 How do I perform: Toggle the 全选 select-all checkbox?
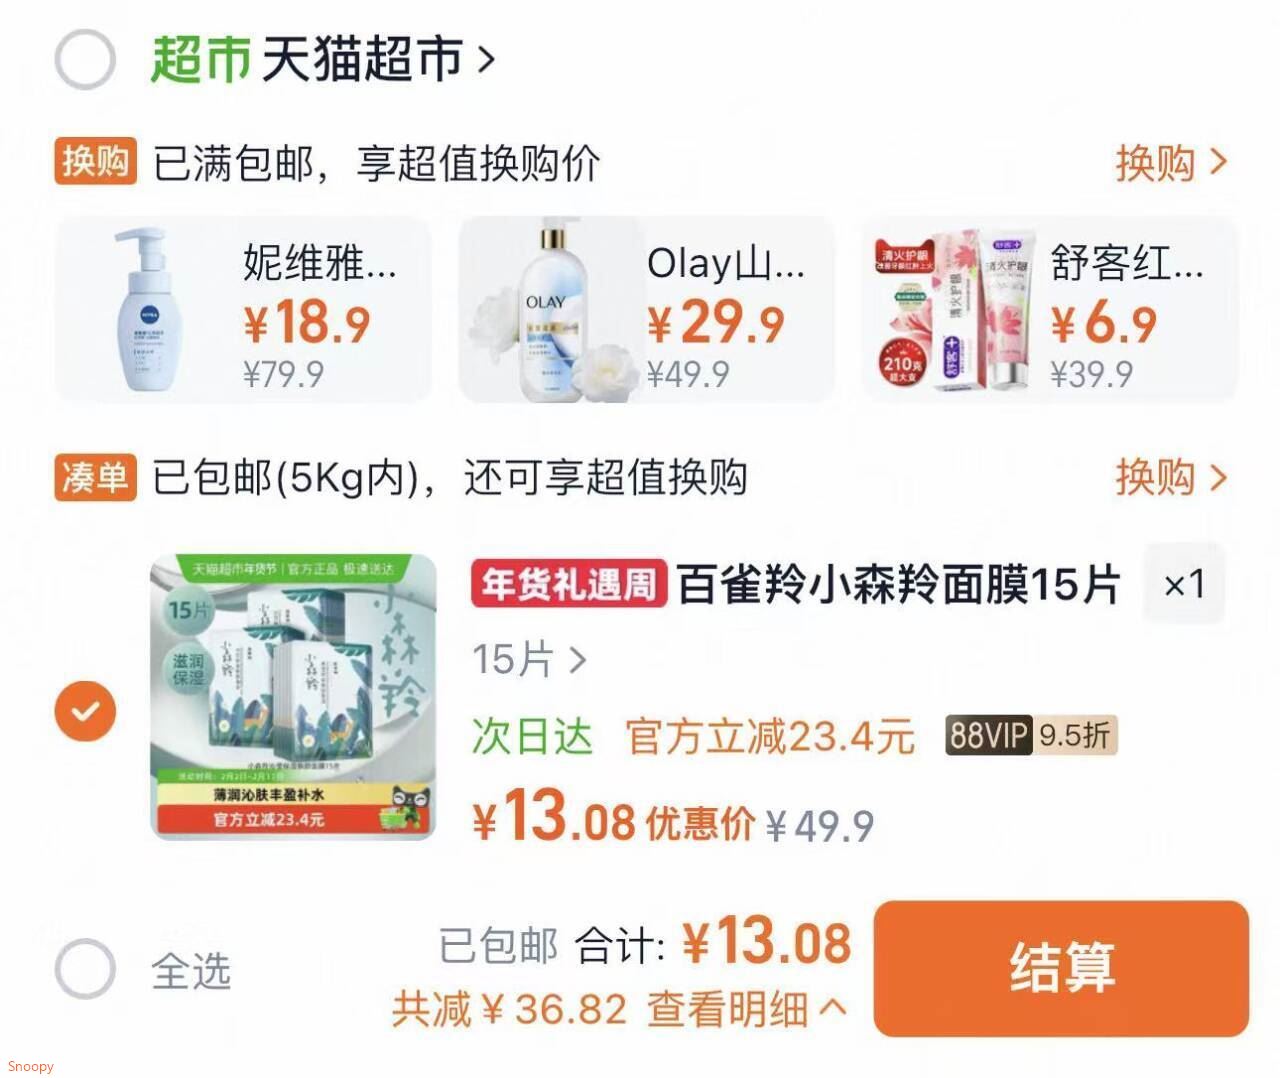click(85, 968)
